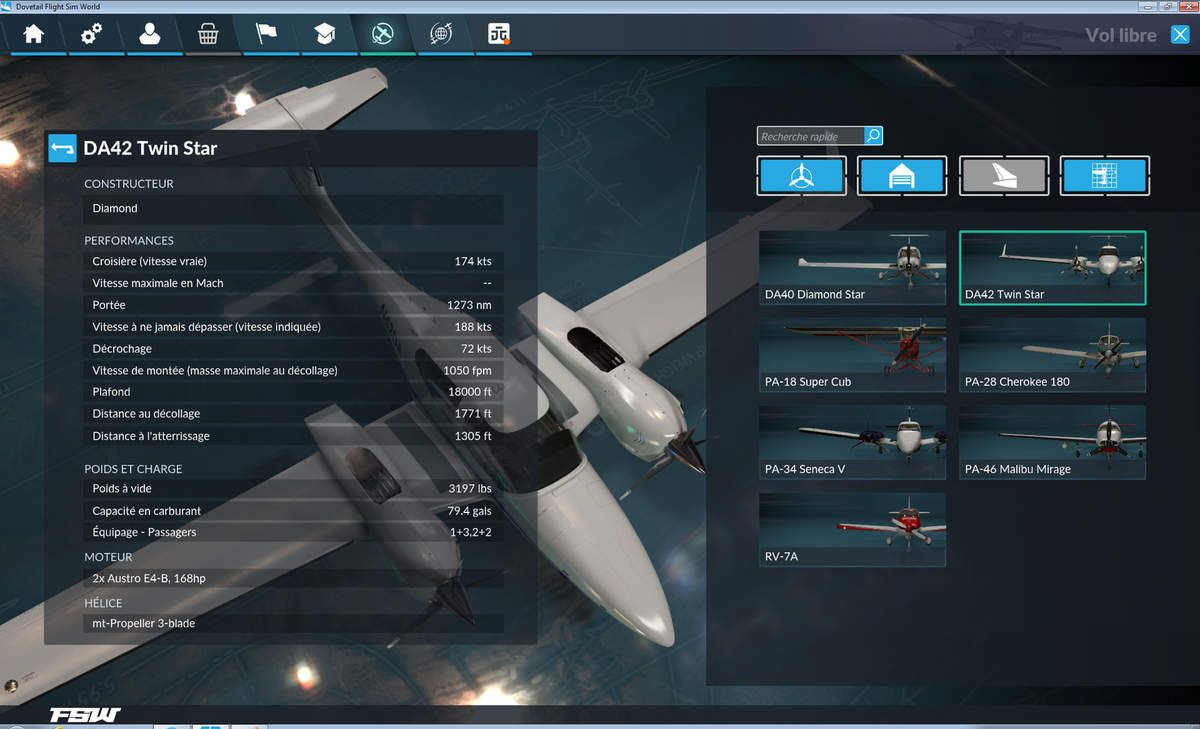Click the Distance à l'atterrissage row
Screen dimensions: 1200x729
(293, 436)
